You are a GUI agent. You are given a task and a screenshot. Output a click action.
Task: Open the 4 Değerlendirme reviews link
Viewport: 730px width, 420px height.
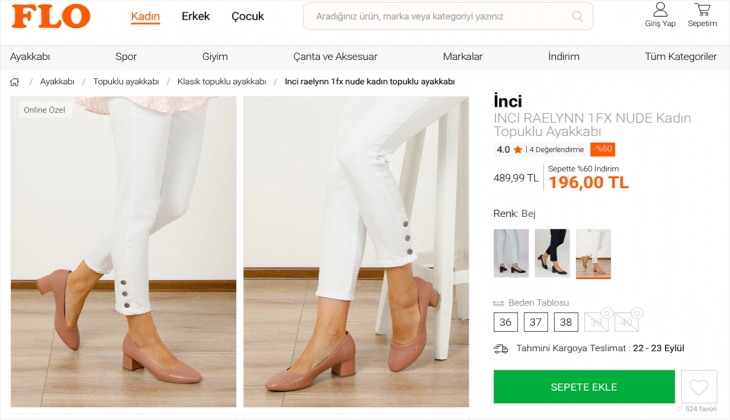pyautogui.click(x=557, y=150)
